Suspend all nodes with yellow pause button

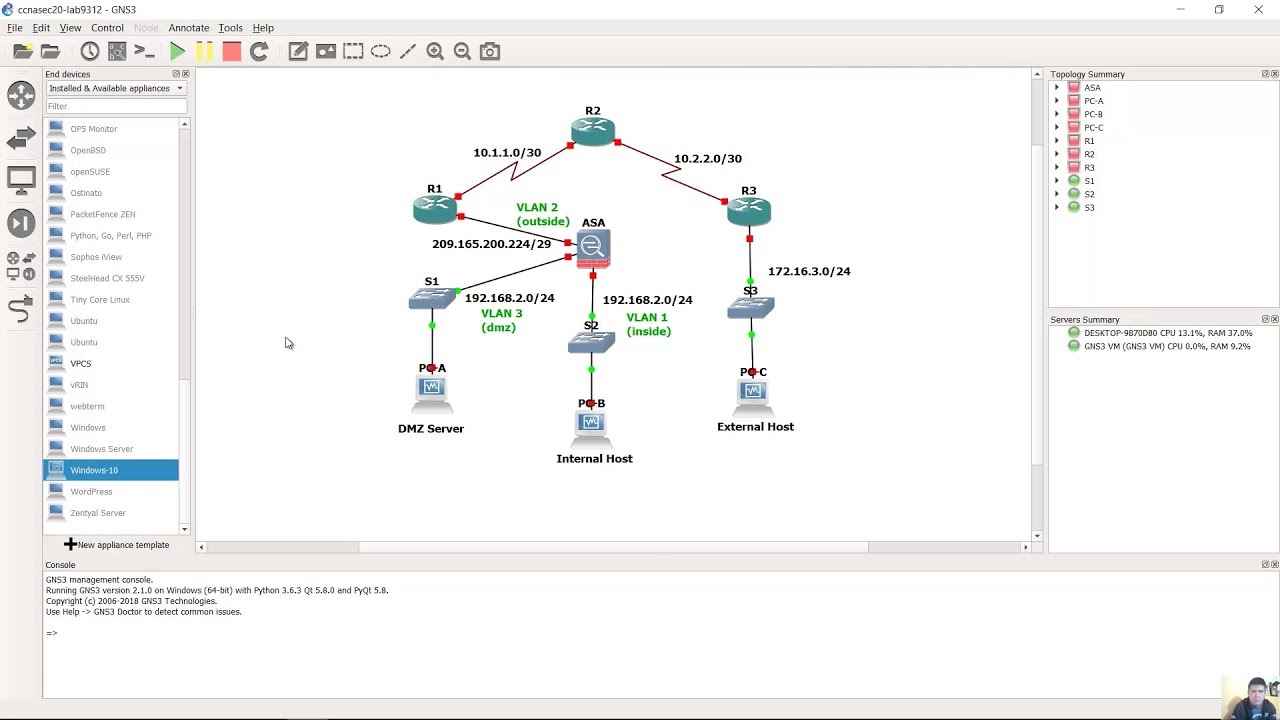[204, 51]
